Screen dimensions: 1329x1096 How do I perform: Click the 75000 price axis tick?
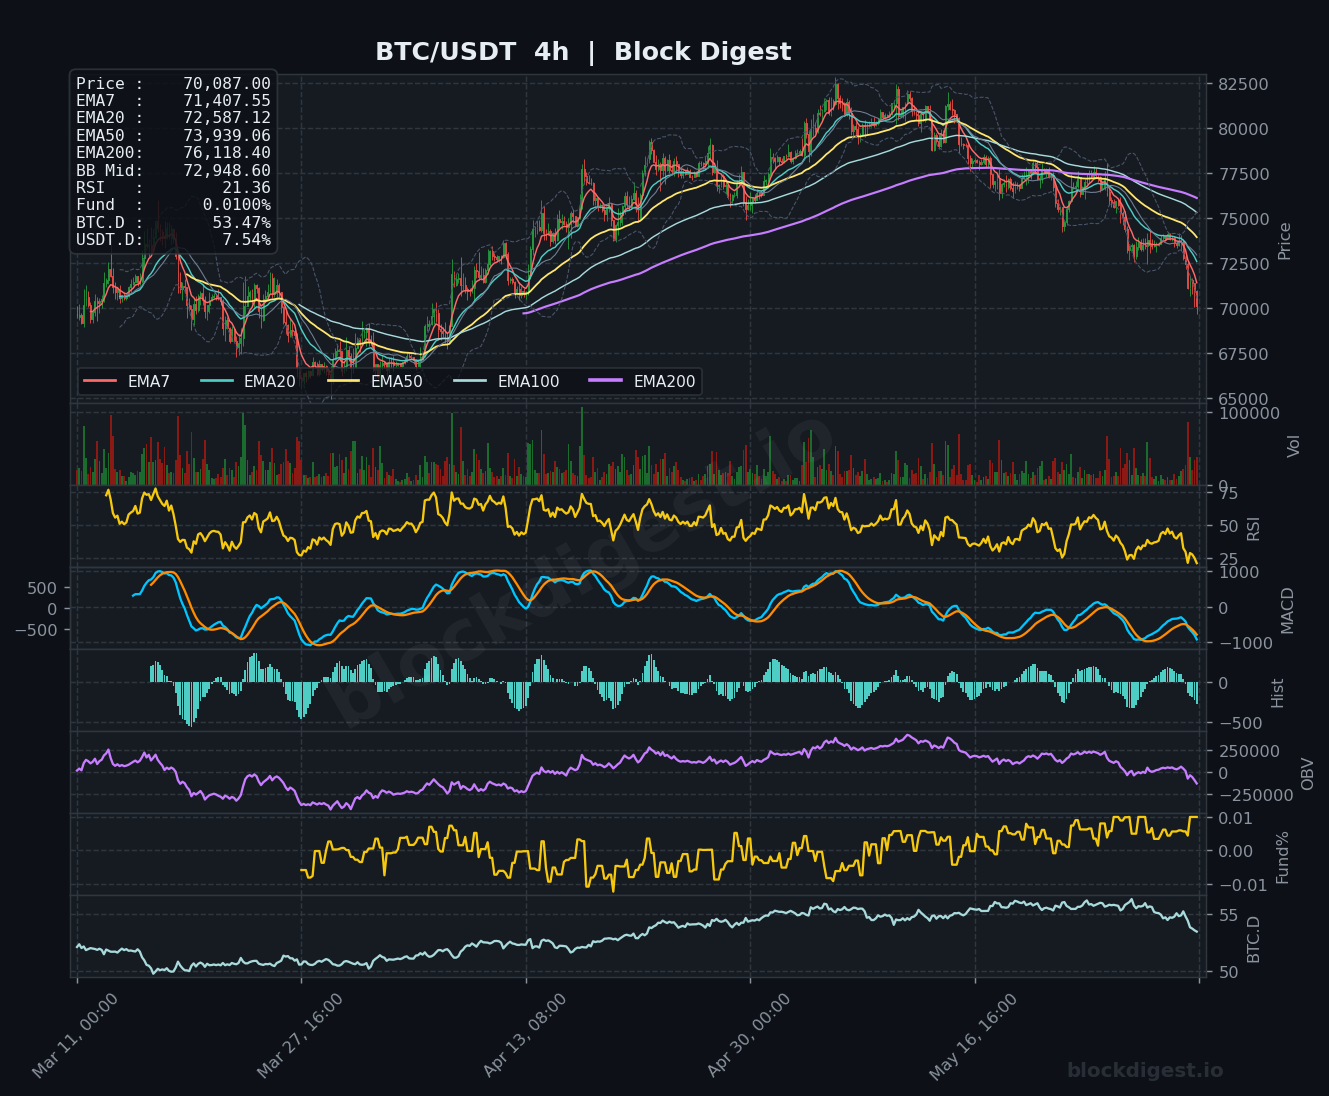click(x=1243, y=219)
